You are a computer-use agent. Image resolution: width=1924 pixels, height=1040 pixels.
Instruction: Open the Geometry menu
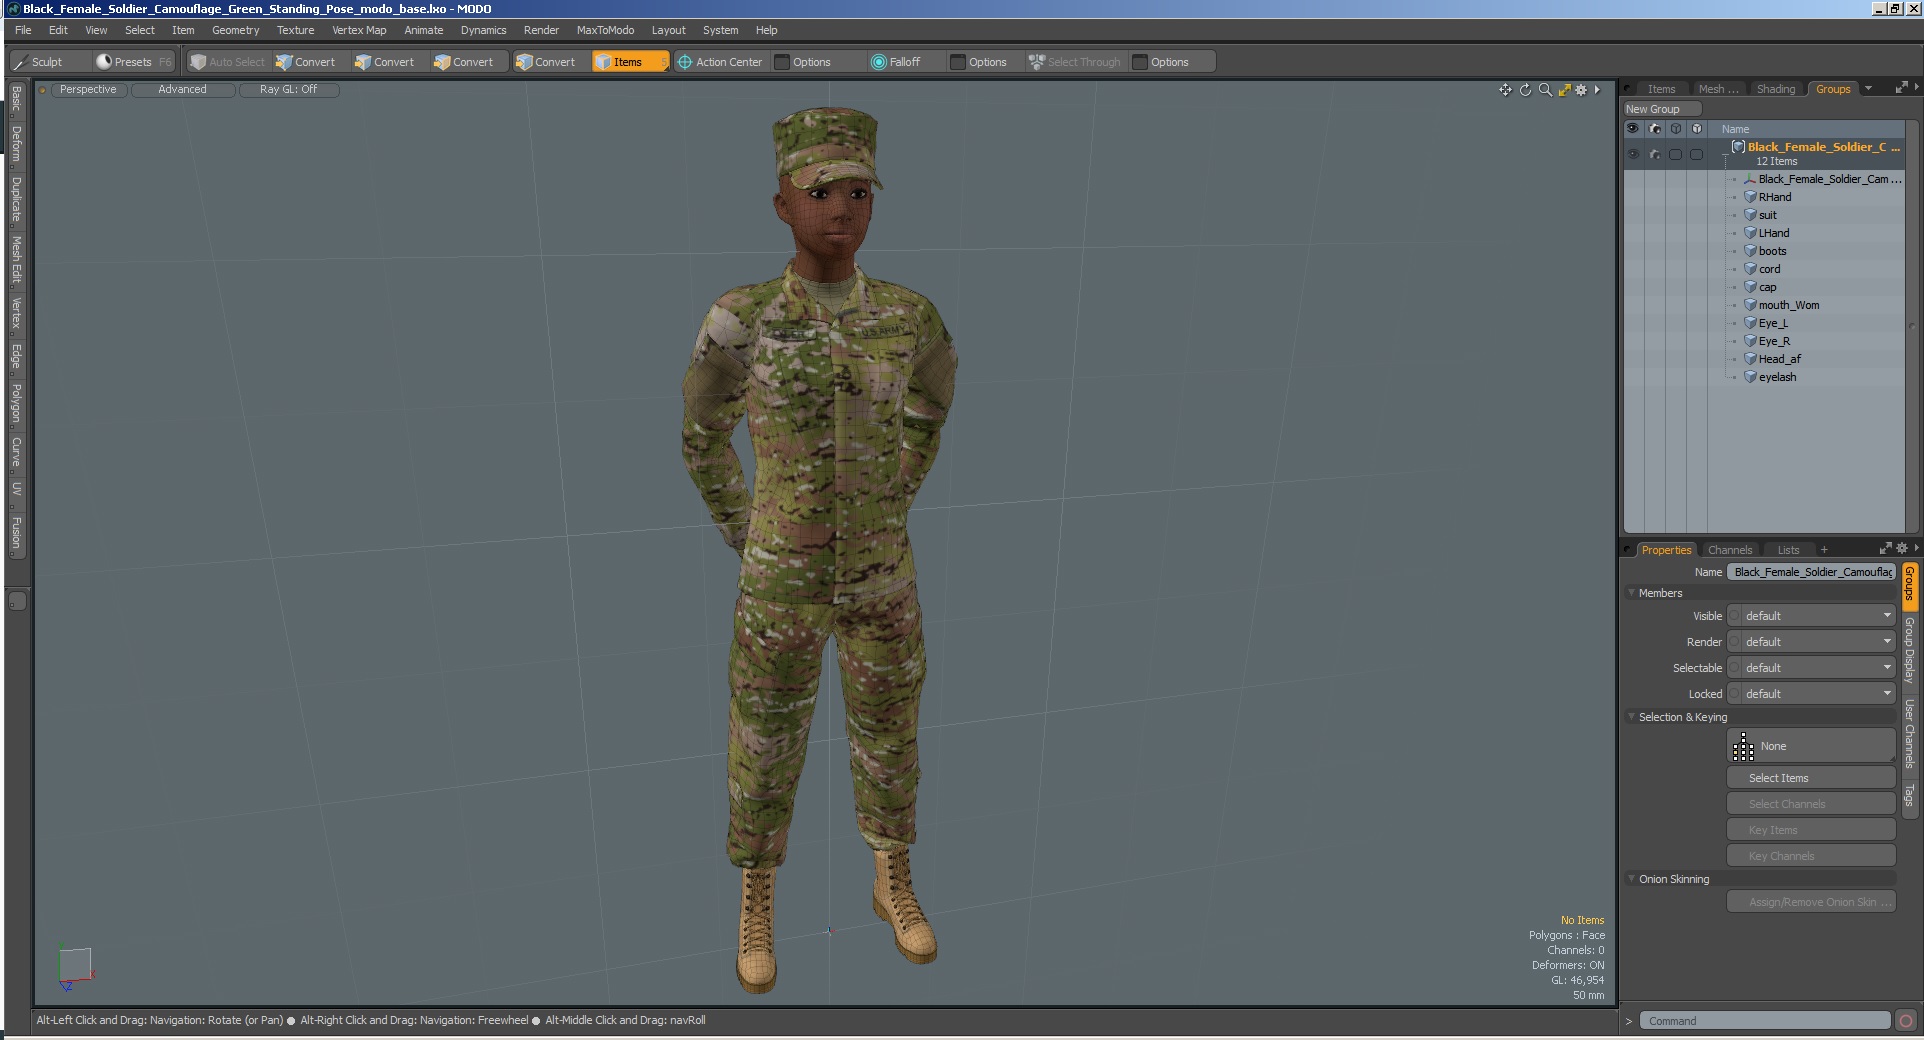235,30
